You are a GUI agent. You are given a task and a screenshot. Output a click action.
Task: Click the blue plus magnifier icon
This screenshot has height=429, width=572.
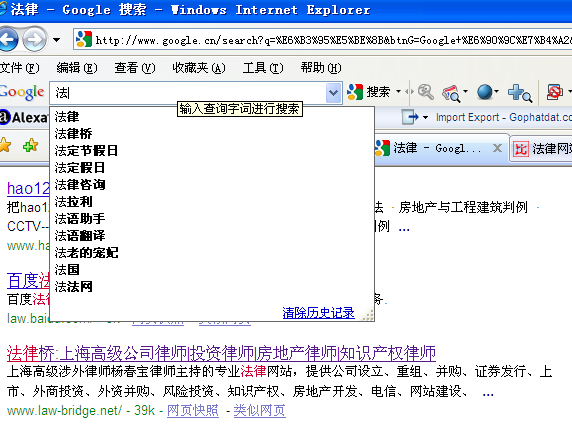coord(519,93)
